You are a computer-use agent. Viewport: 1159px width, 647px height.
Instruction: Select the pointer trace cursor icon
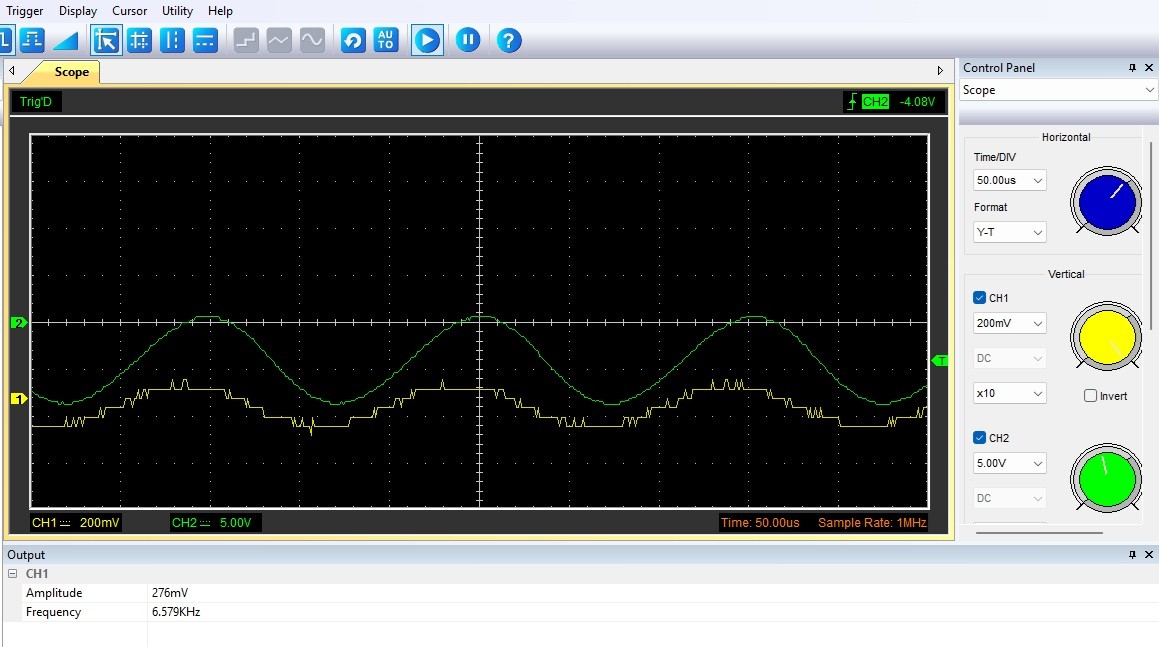(106, 40)
